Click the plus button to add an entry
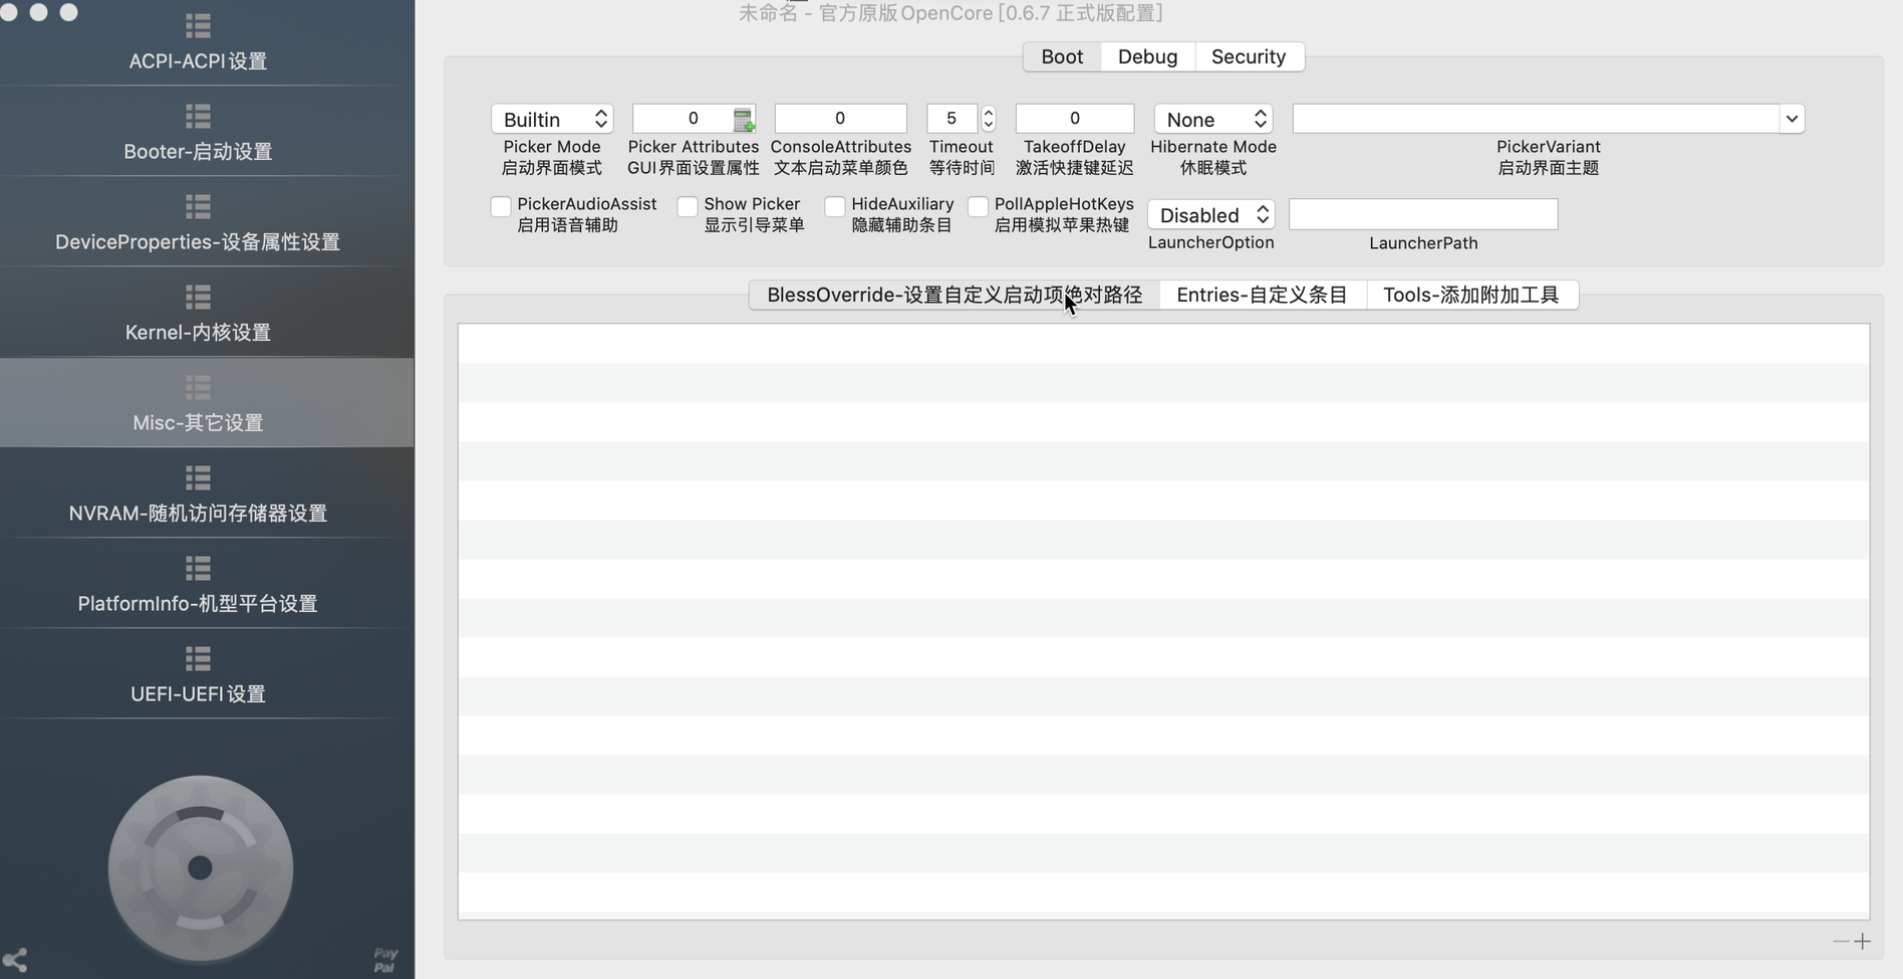 click(x=1862, y=941)
